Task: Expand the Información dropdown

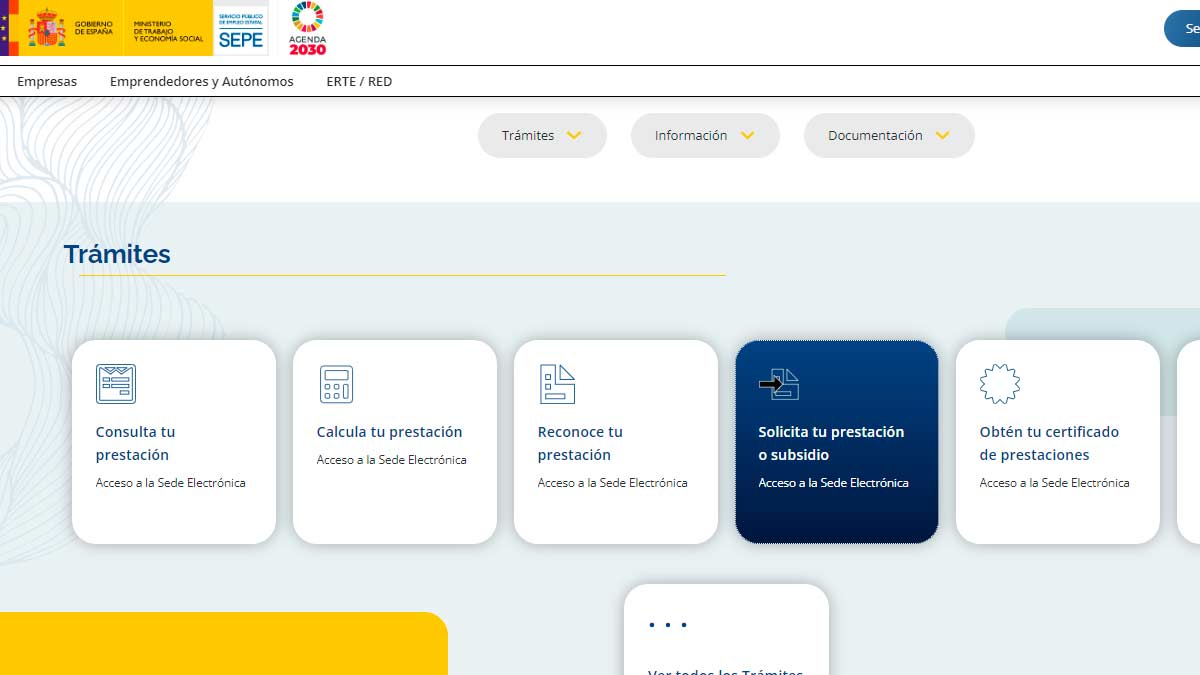Action: coord(705,135)
